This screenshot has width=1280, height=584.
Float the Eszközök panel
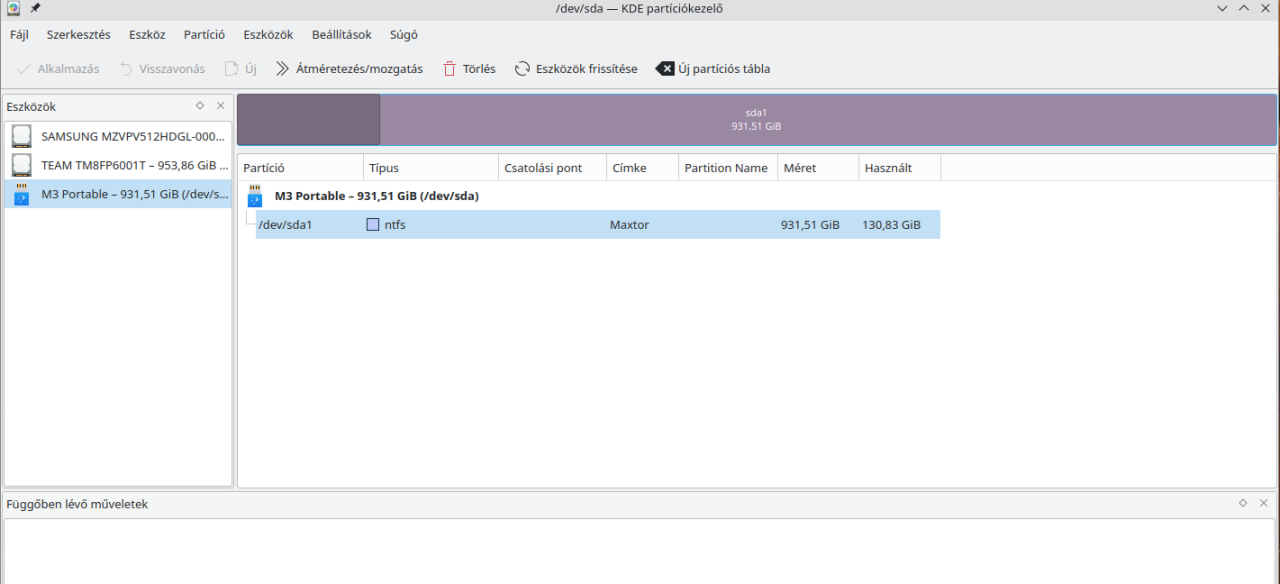(200, 105)
